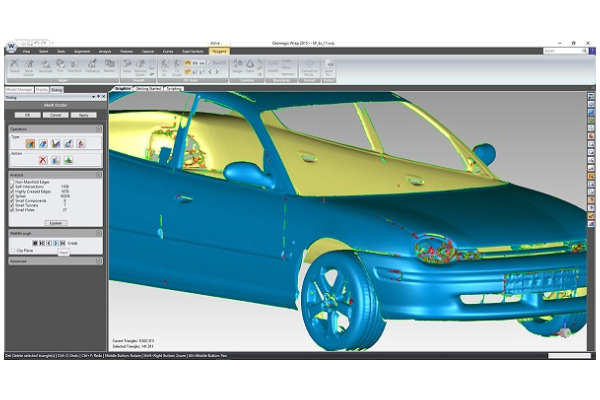Enable the Clip Plane checkbox

pos(12,250)
